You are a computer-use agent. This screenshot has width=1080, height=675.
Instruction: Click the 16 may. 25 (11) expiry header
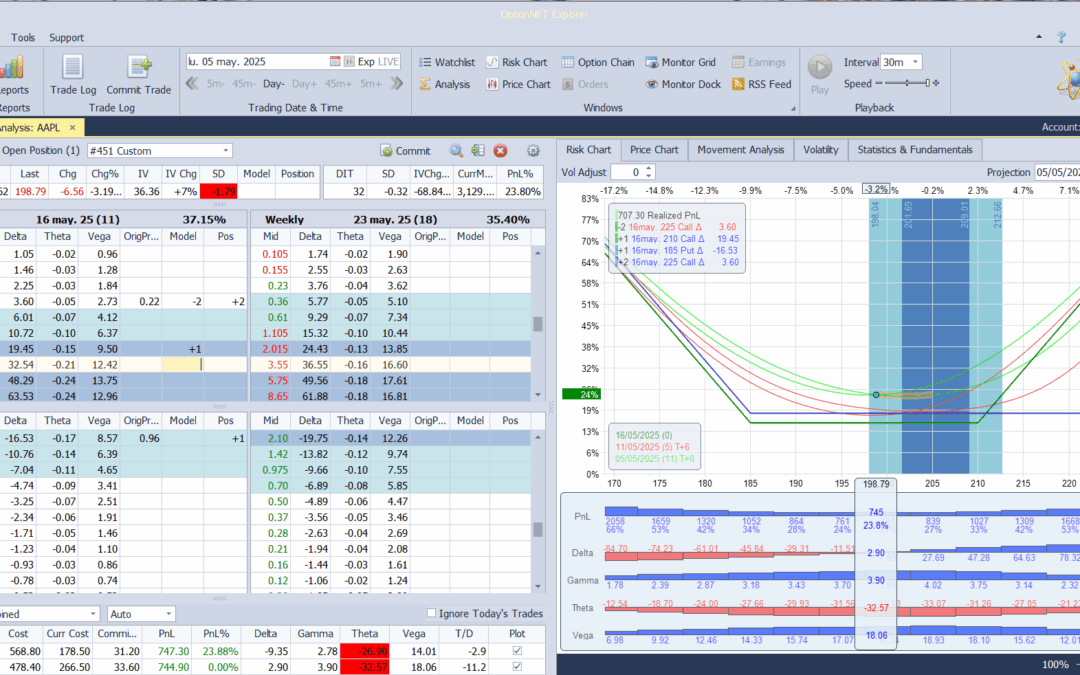(78, 220)
